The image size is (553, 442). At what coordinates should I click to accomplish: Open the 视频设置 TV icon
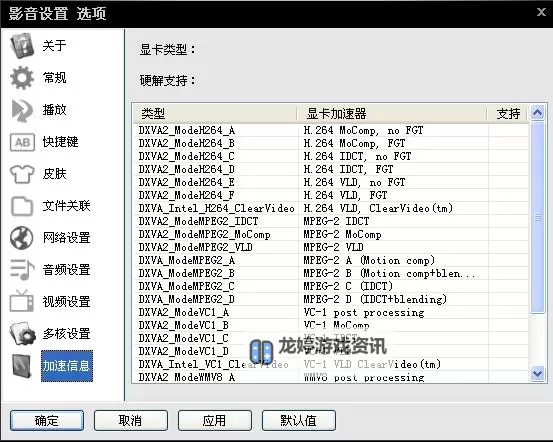point(22,301)
